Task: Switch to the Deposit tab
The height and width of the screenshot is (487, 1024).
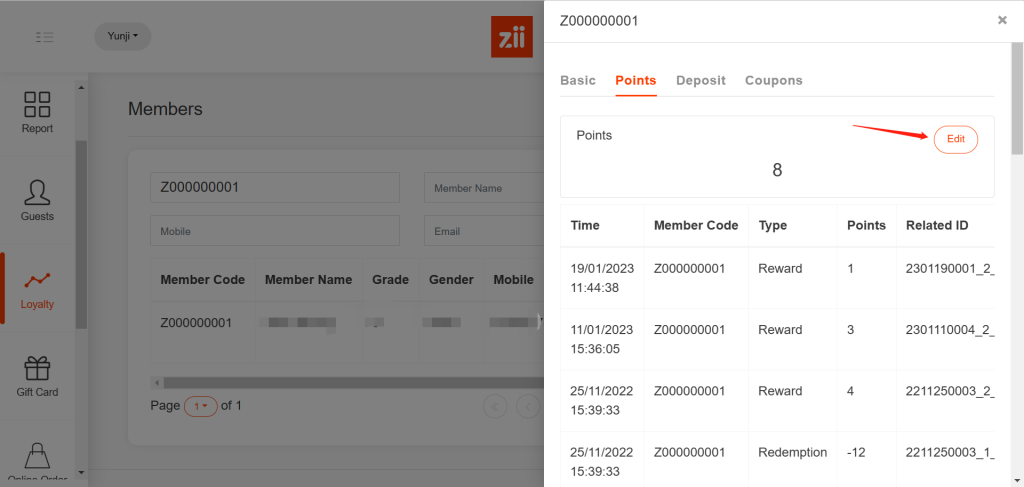Action: click(700, 80)
